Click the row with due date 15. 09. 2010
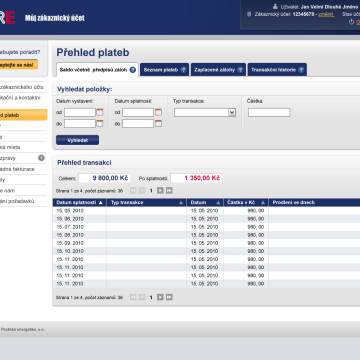This screenshot has height=360, width=360. point(206,243)
